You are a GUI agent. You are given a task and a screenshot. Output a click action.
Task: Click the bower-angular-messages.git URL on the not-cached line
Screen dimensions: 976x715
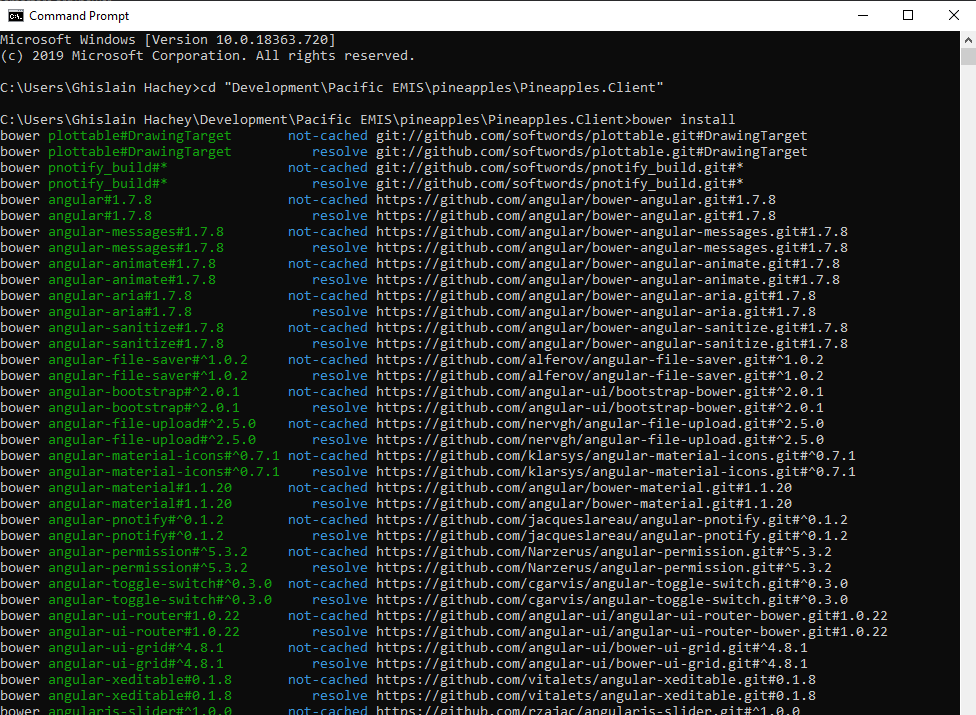coord(611,232)
